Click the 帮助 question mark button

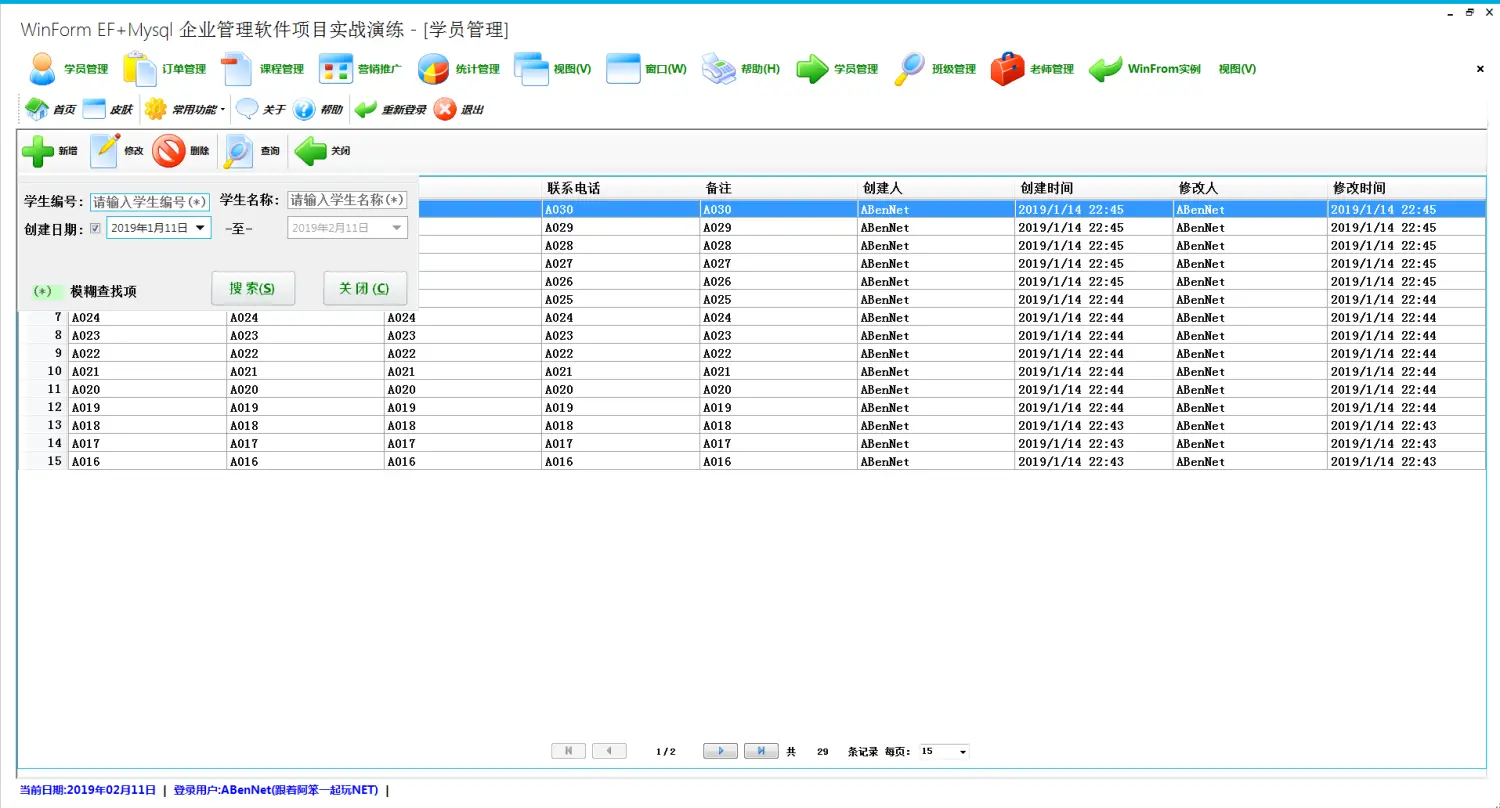point(319,109)
